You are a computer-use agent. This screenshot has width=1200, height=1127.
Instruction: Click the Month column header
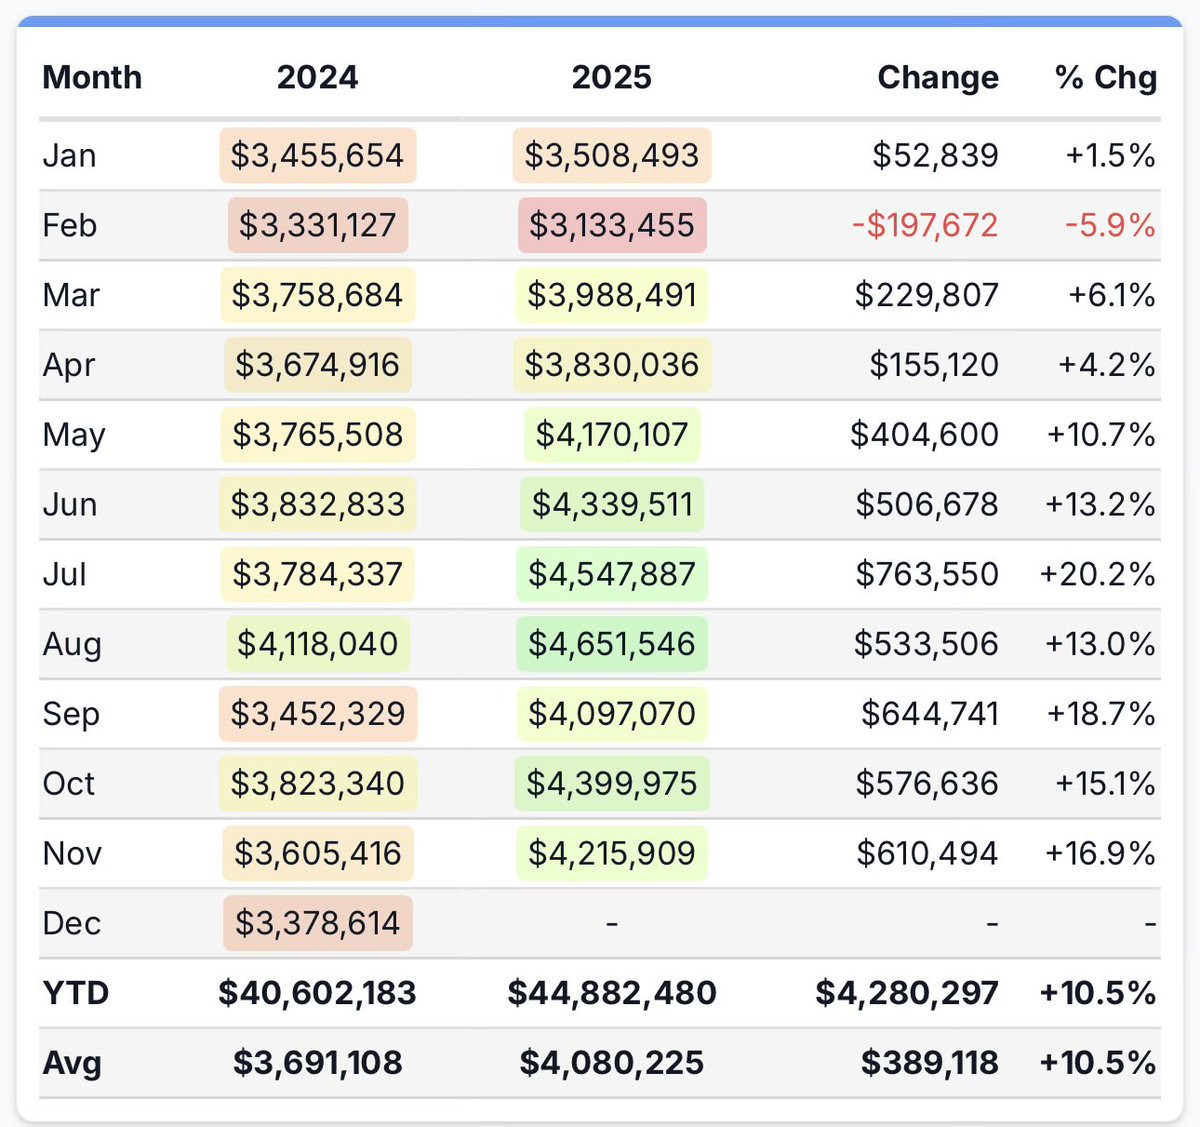click(92, 77)
